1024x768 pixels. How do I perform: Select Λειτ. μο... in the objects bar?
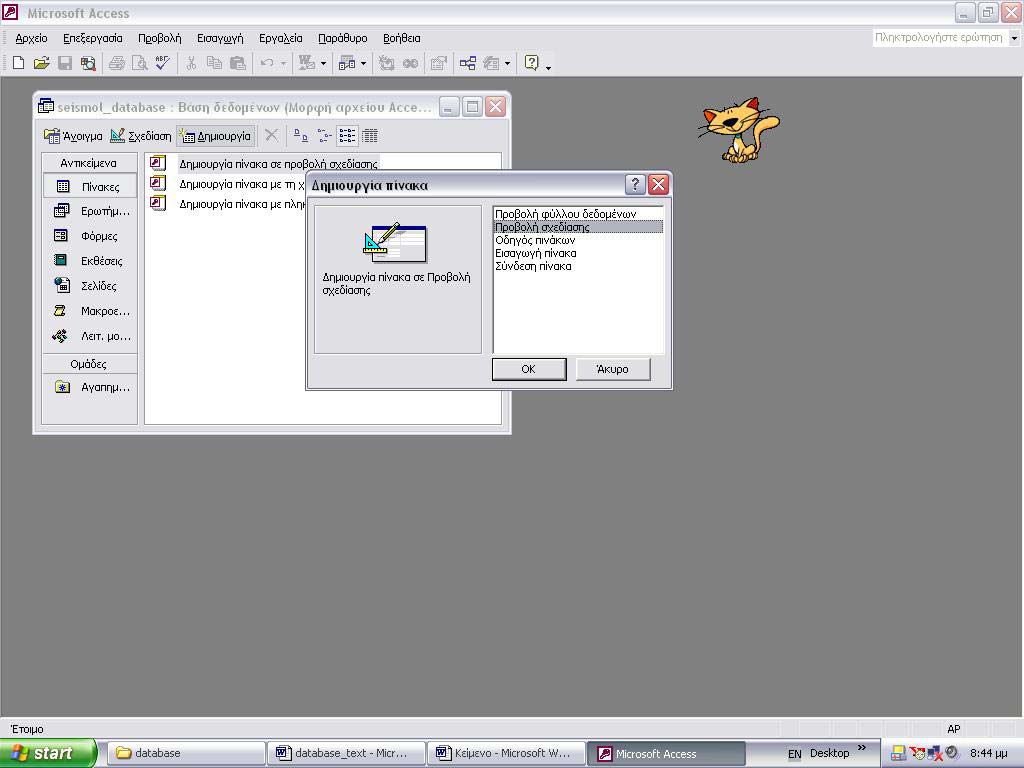(x=90, y=336)
